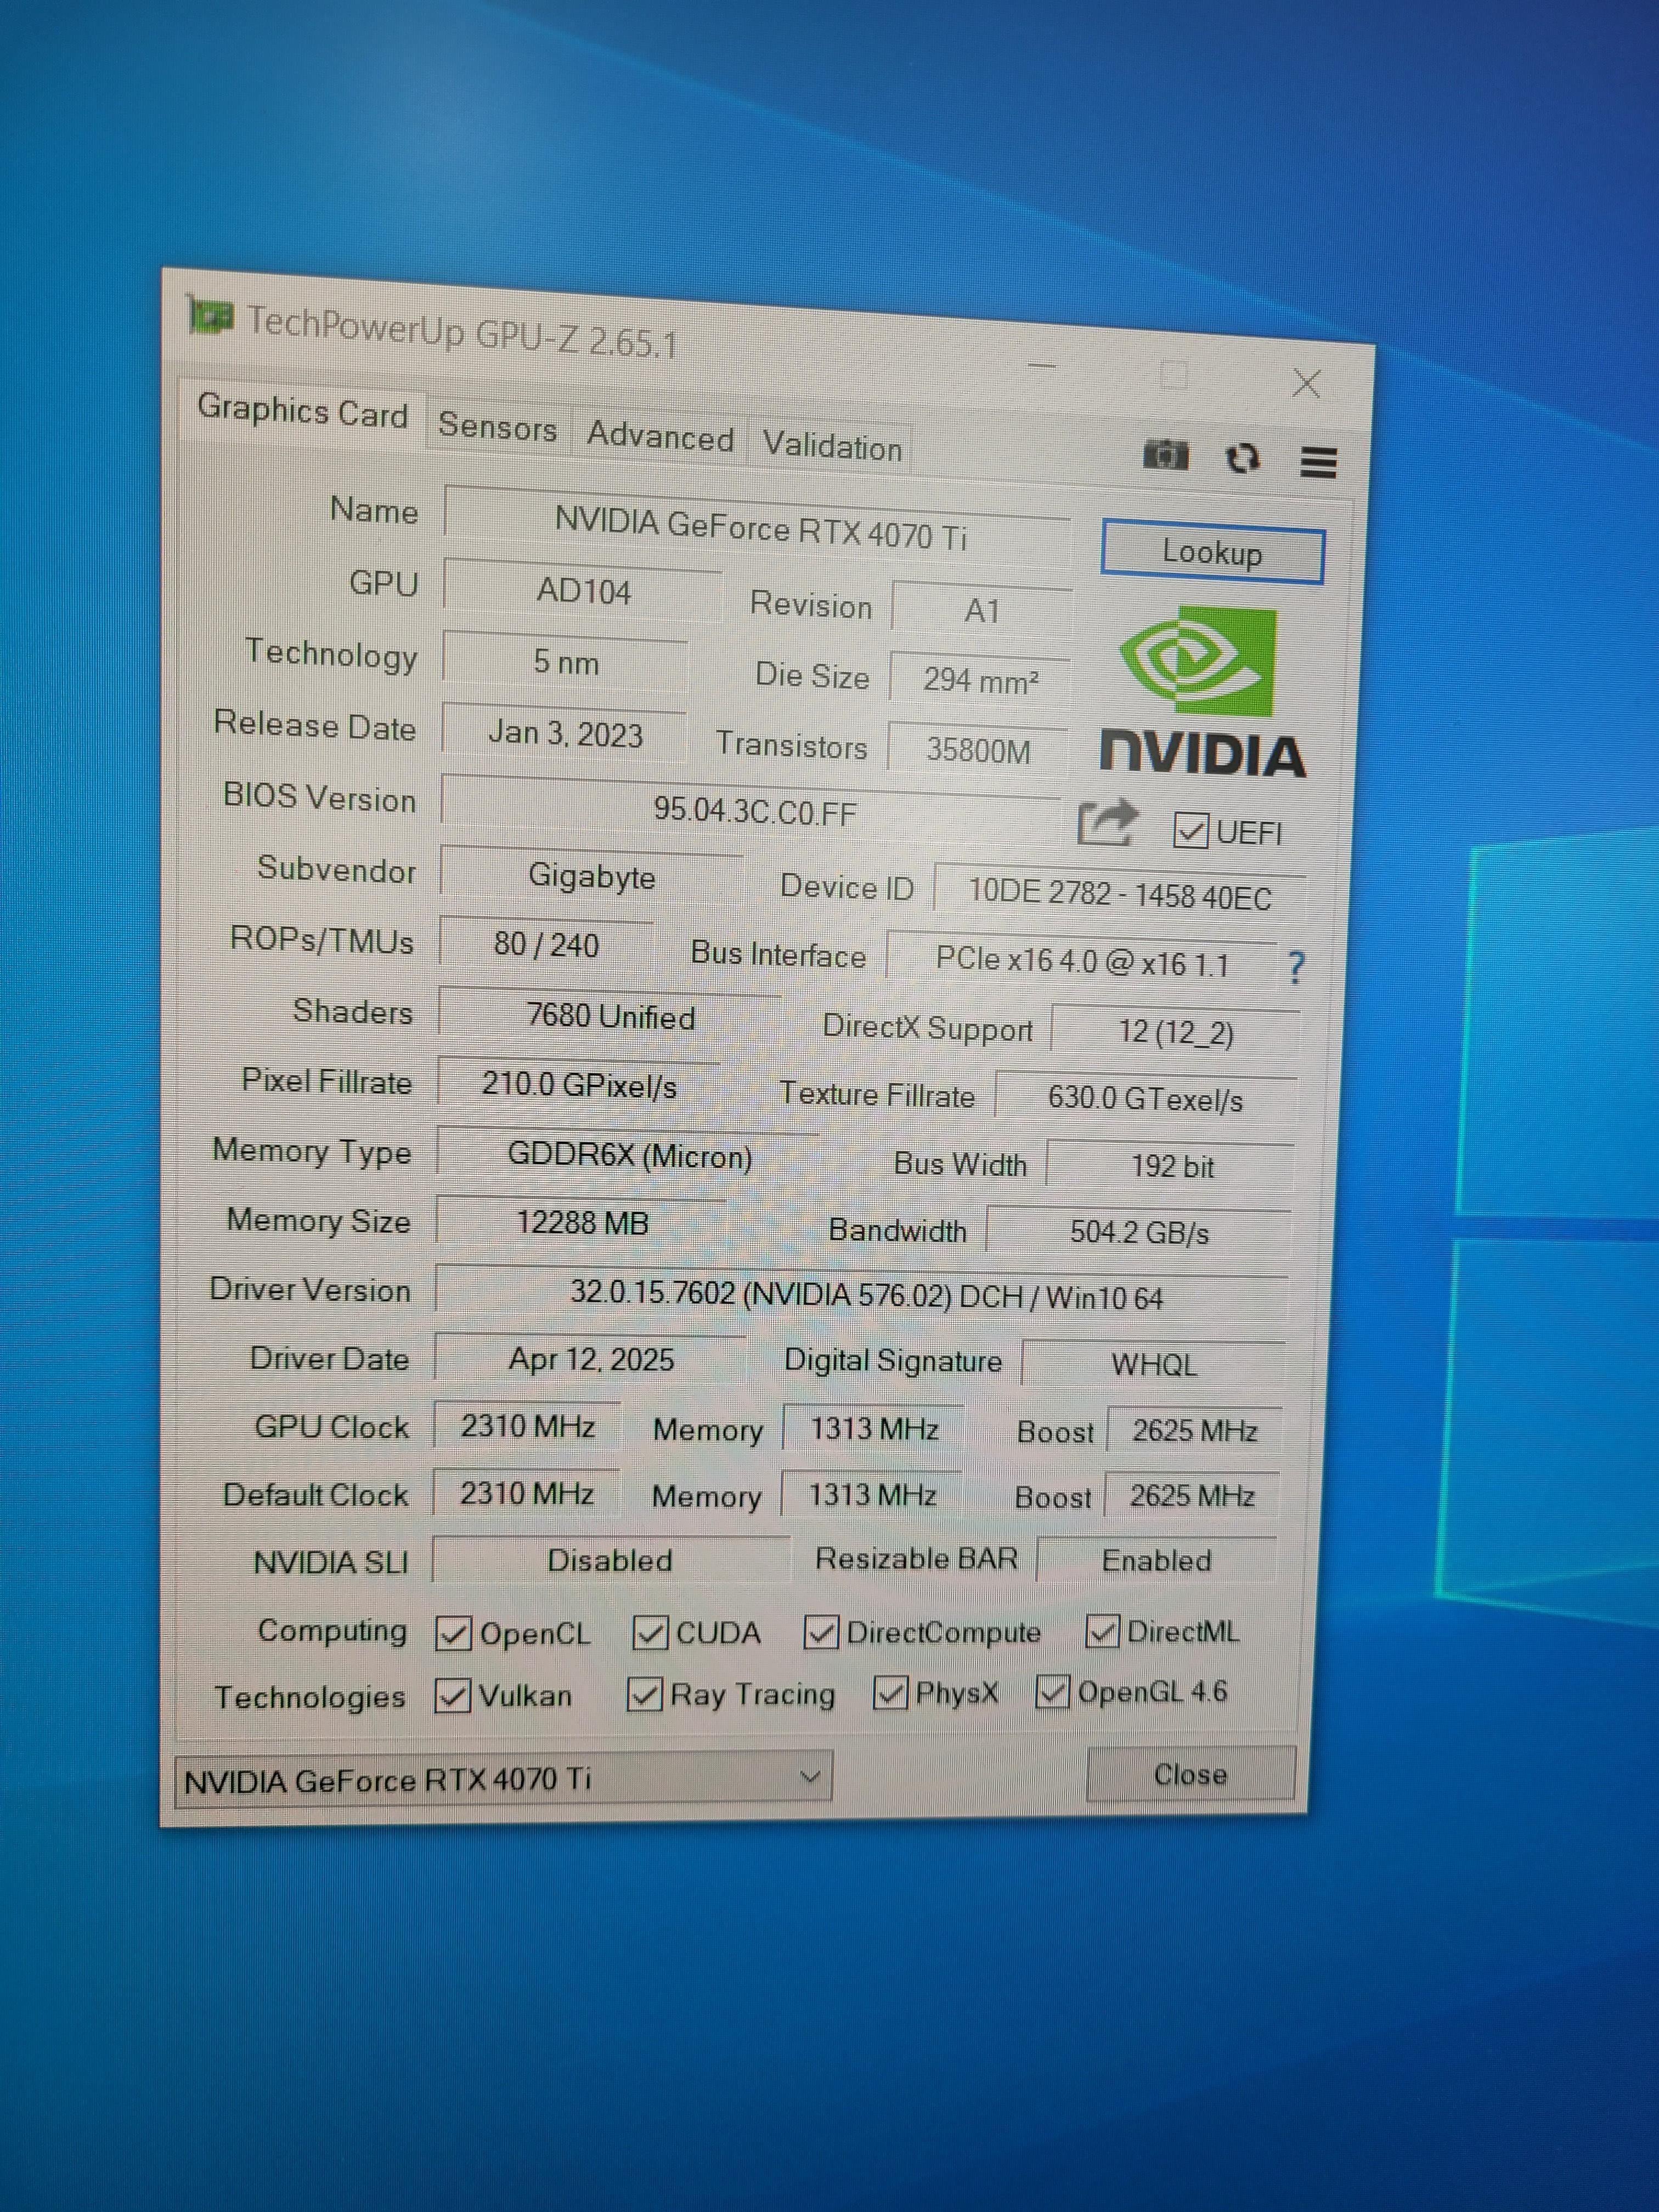The image size is (1659, 2212).
Task: Click the Memory Size value 12288 MB
Action: tap(582, 1223)
